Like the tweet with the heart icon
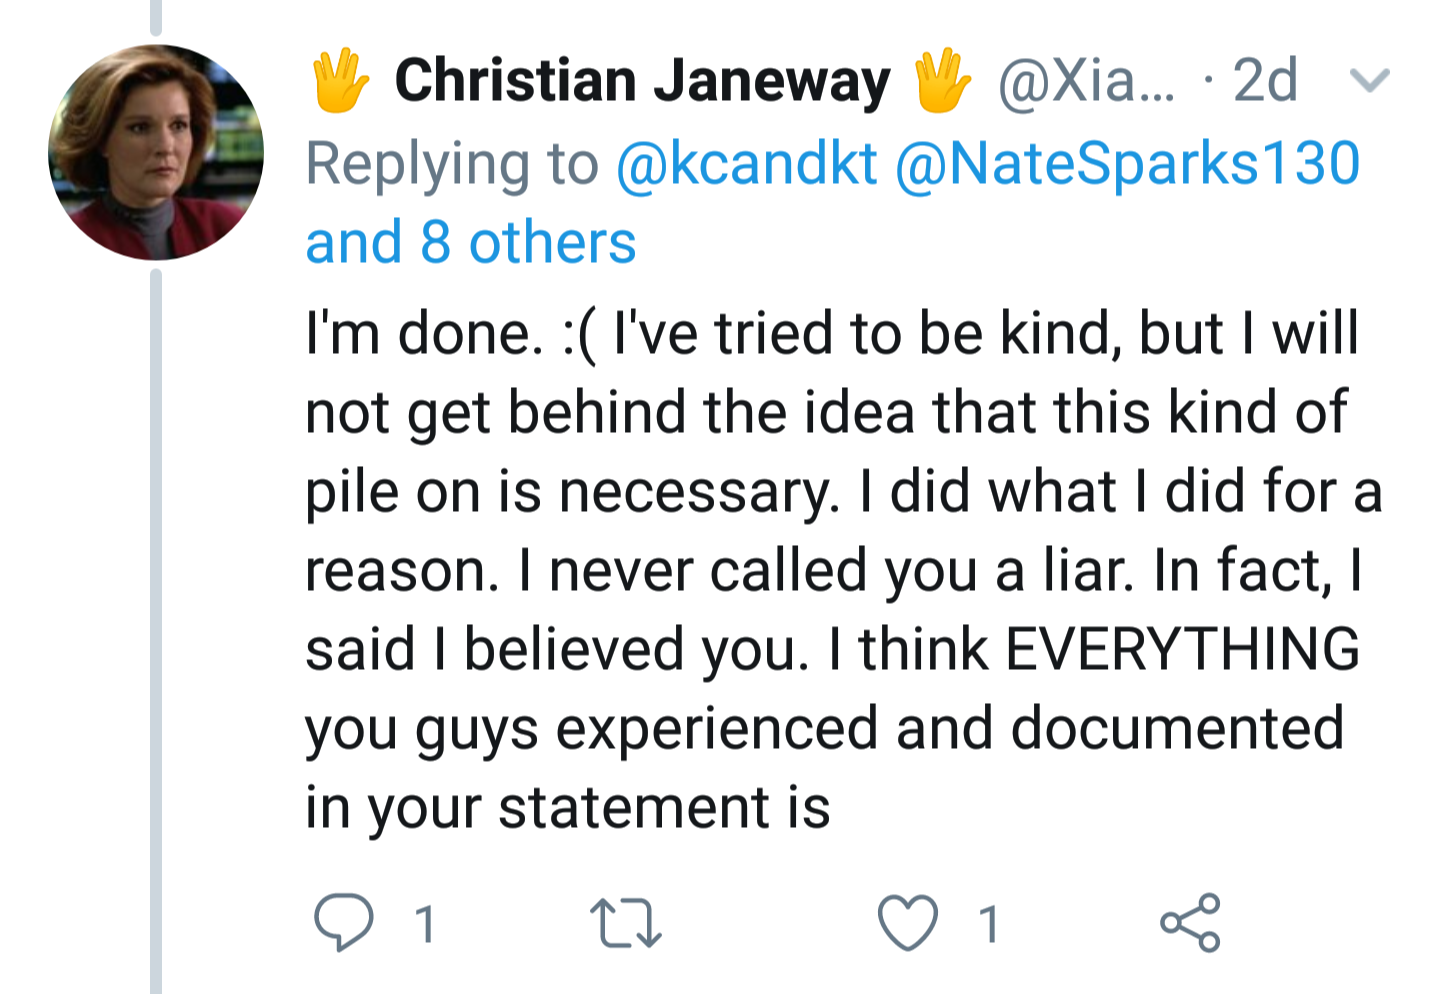1440x994 pixels. (908, 922)
